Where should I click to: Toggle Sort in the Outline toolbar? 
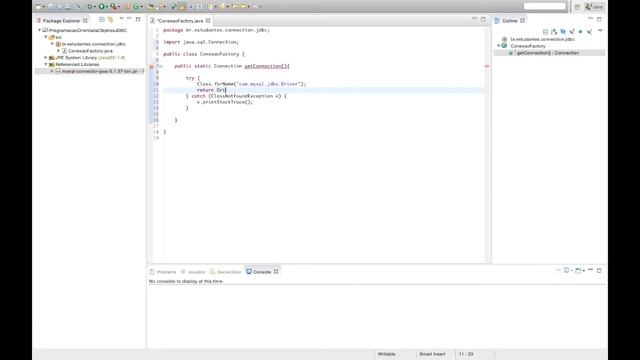click(x=554, y=31)
